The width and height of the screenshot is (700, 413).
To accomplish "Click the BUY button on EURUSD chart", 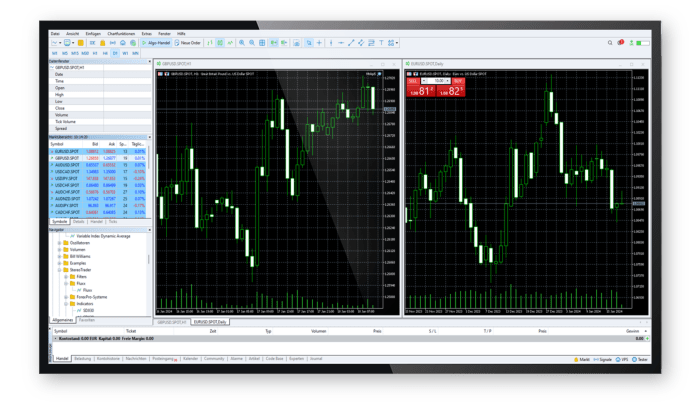I will pos(458,81).
